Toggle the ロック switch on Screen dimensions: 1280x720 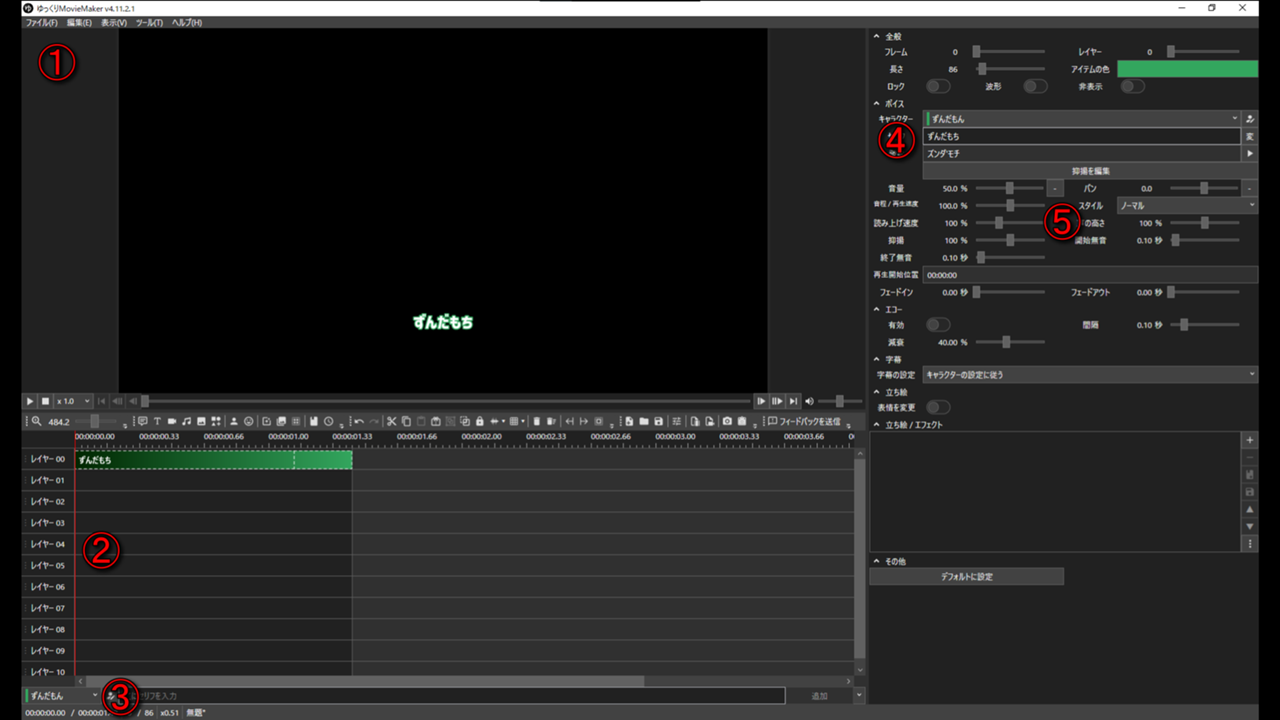(938, 87)
